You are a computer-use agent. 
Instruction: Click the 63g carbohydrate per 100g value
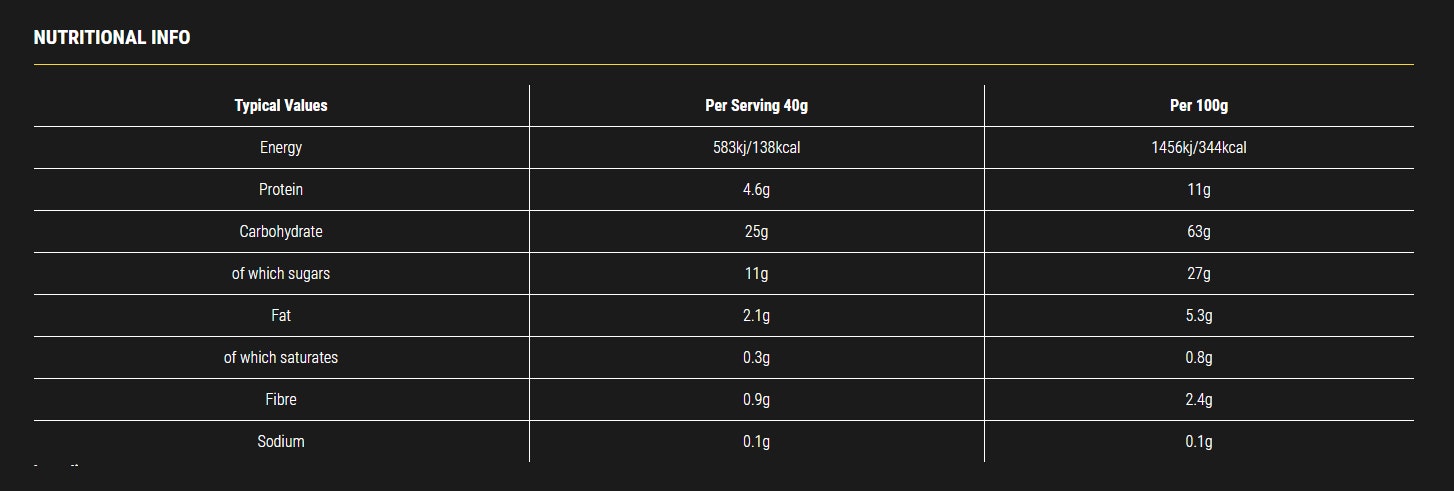pos(1199,231)
